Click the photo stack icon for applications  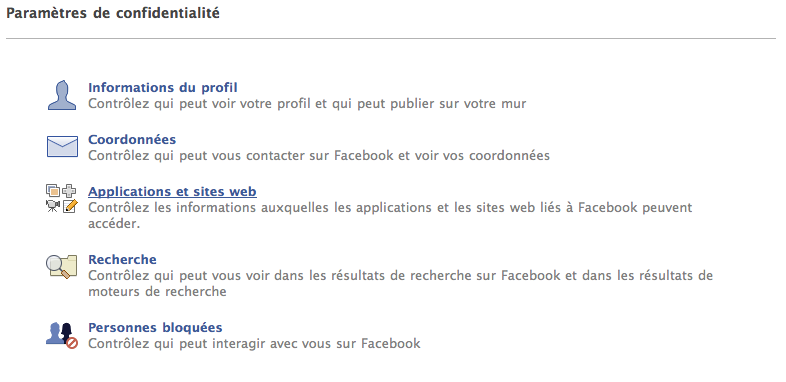53,190
